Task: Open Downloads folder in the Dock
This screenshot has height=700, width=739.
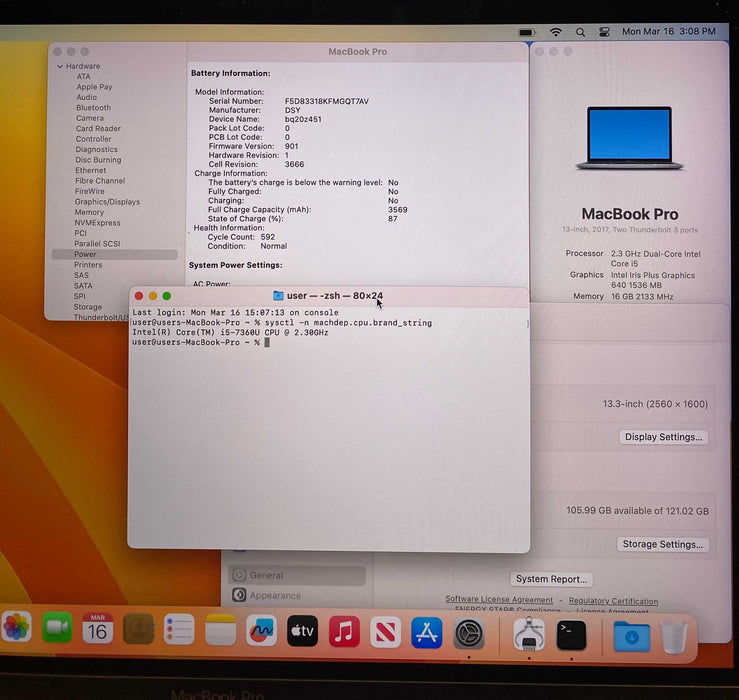Action: pos(632,637)
